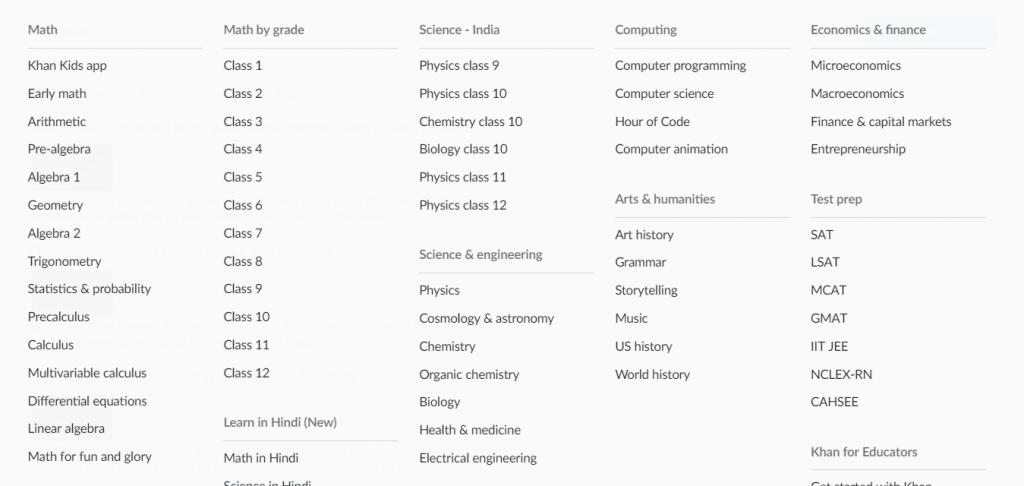Click Hour of Code
The width and height of the screenshot is (1024, 486).
tap(652, 122)
